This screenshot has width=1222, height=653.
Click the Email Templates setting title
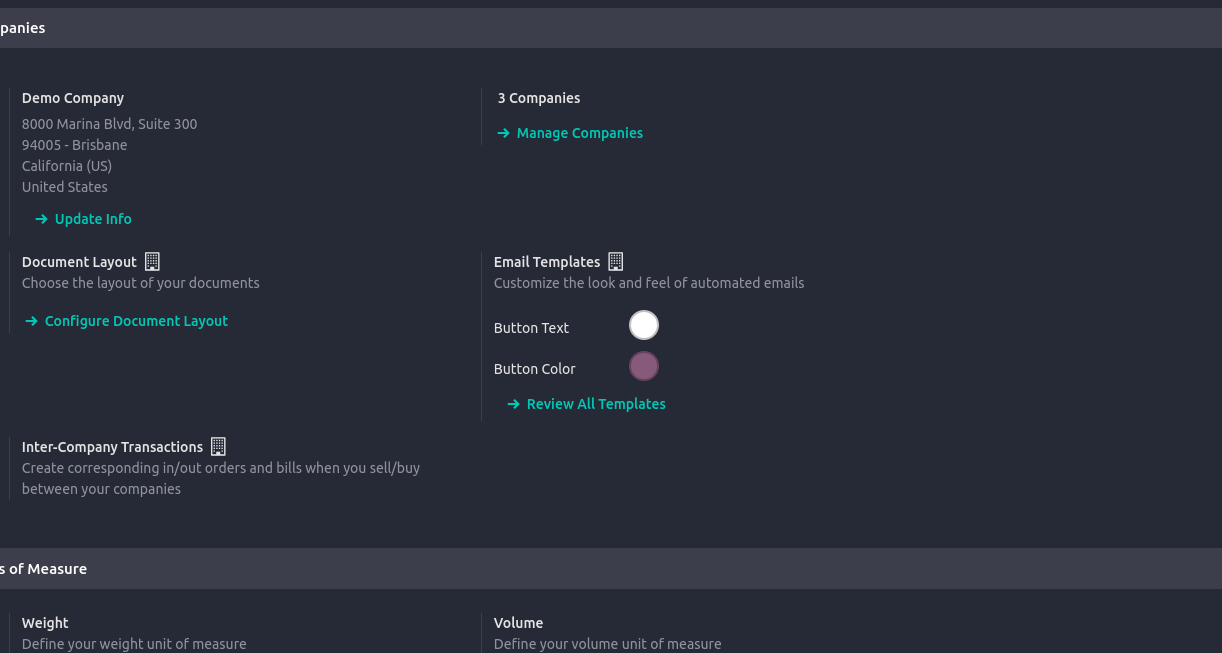[547, 262]
